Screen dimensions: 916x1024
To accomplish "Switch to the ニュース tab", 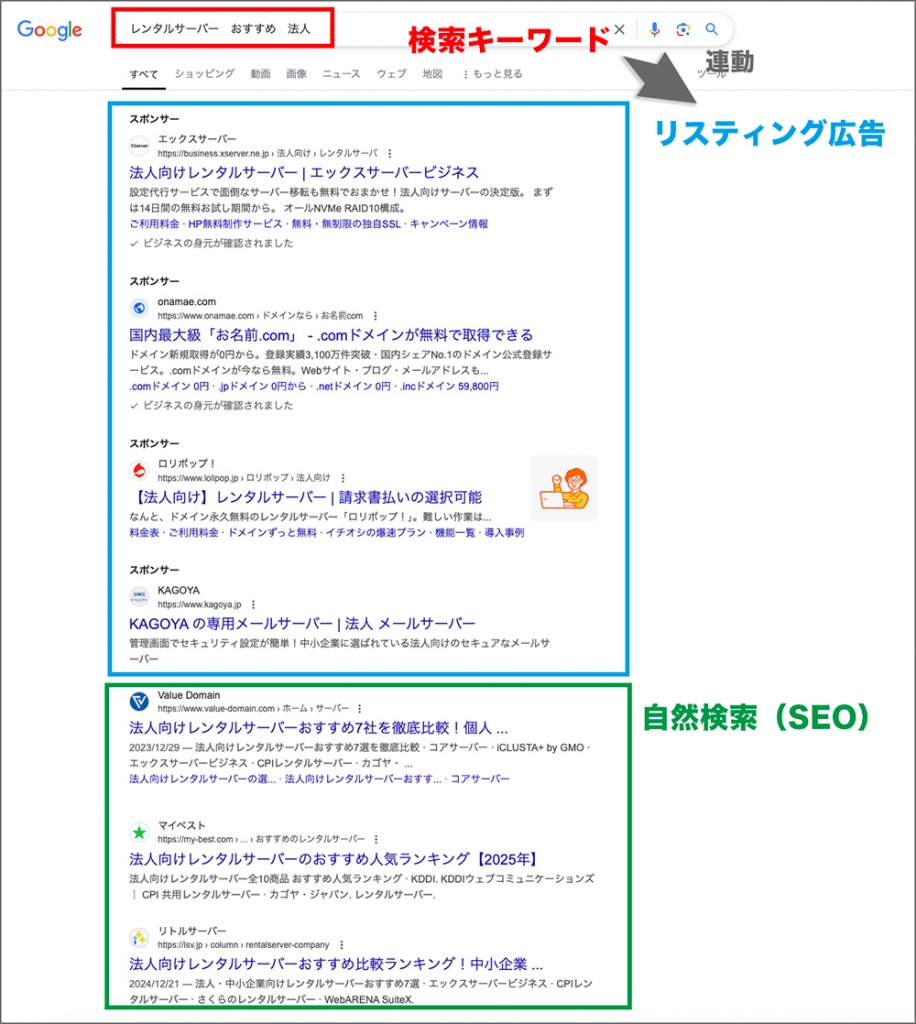I will 341,73.
